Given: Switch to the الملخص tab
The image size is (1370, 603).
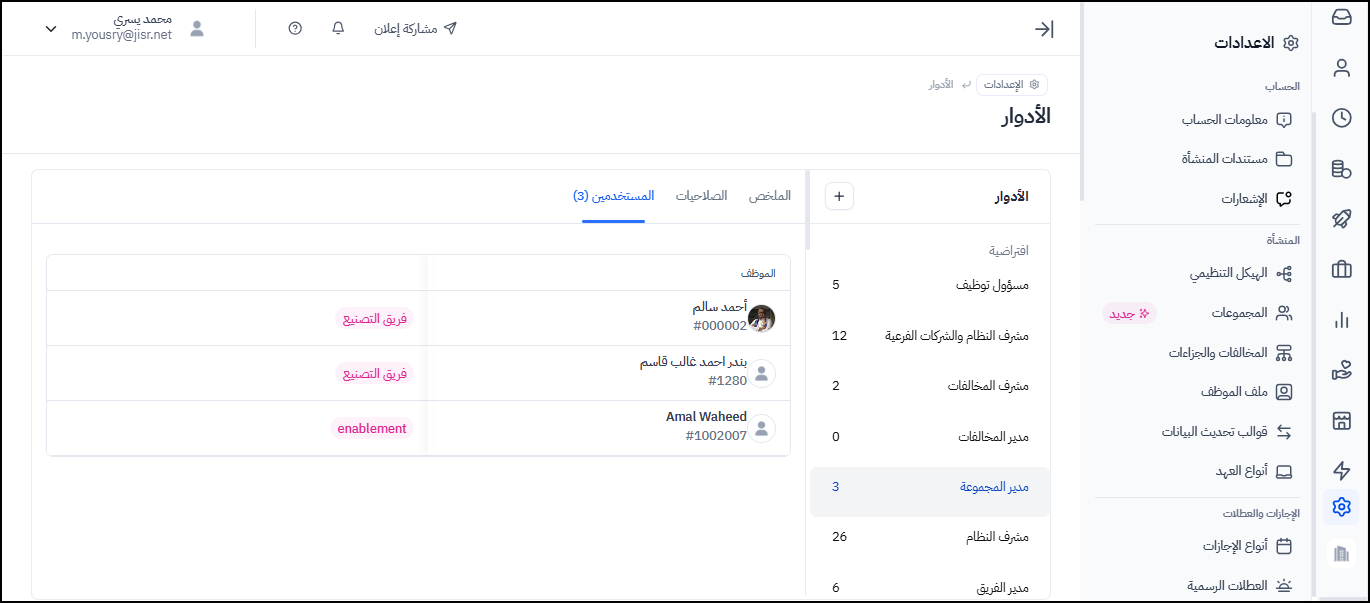Looking at the screenshot, I should (x=770, y=196).
